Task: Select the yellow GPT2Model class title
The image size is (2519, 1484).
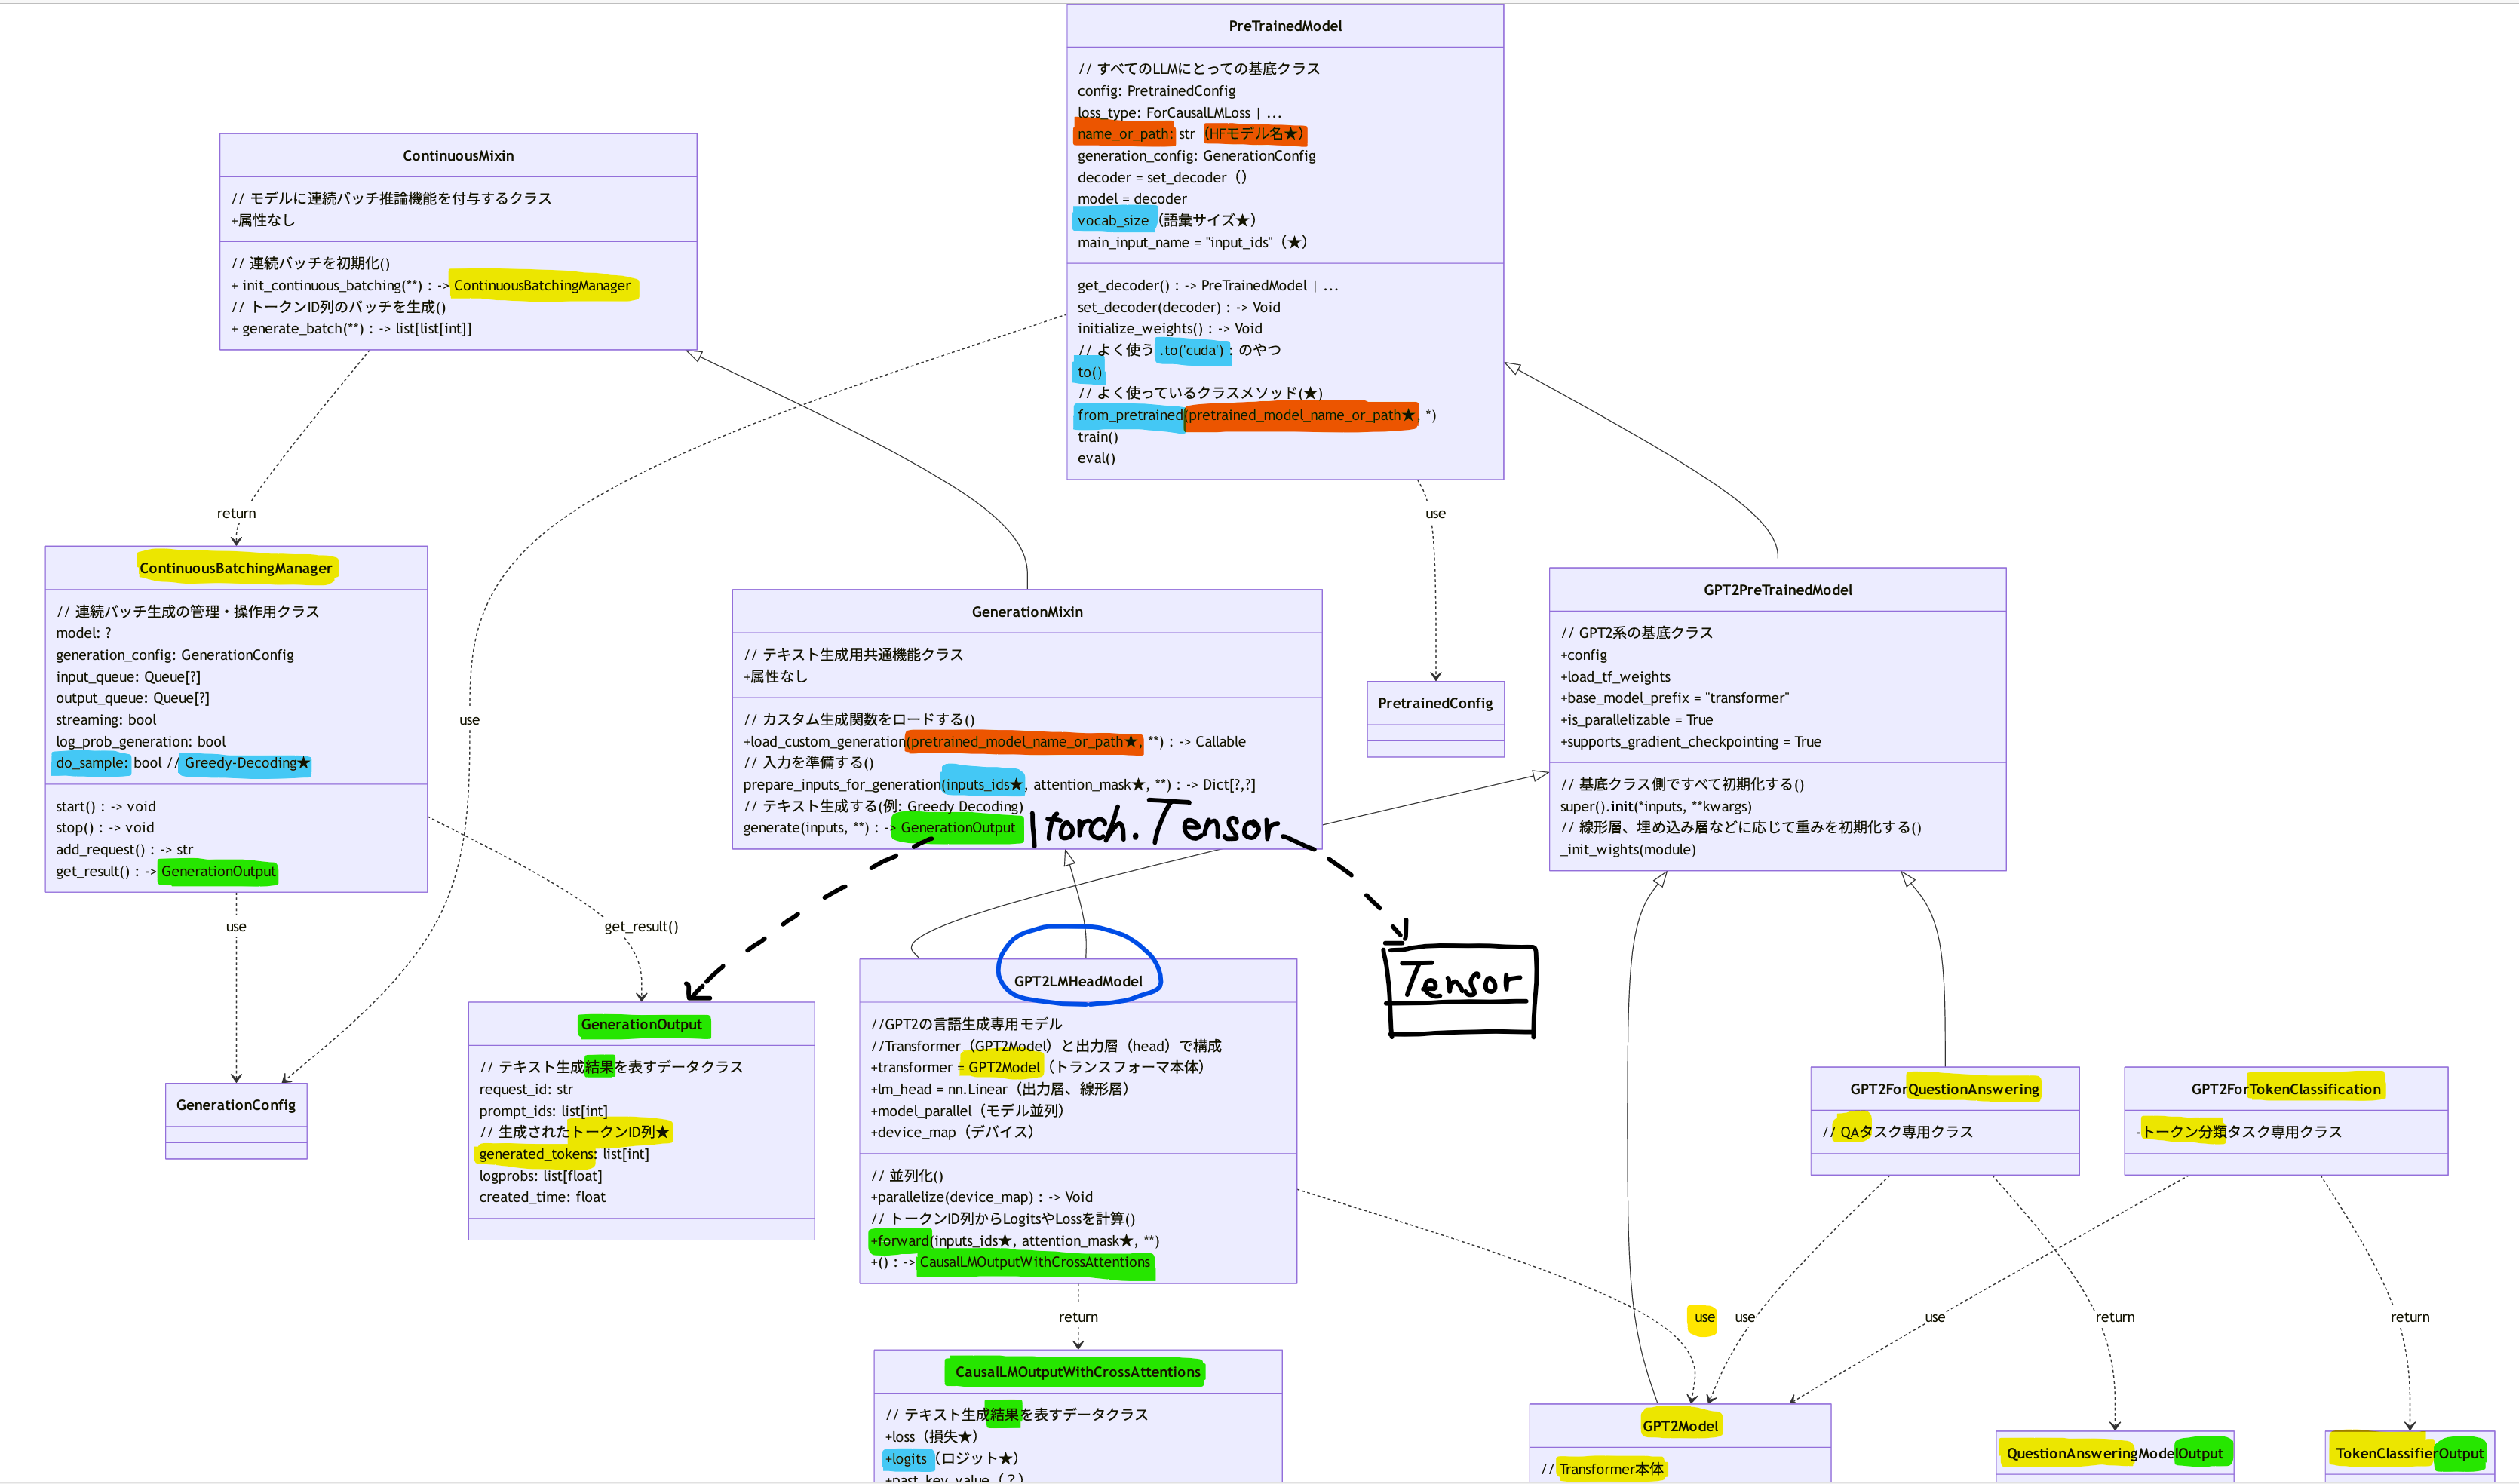Action: click(1679, 1426)
